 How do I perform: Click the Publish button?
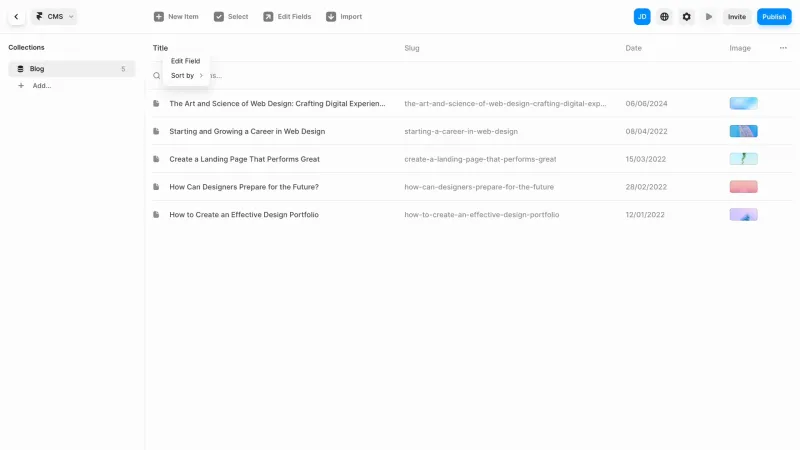click(x=774, y=17)
